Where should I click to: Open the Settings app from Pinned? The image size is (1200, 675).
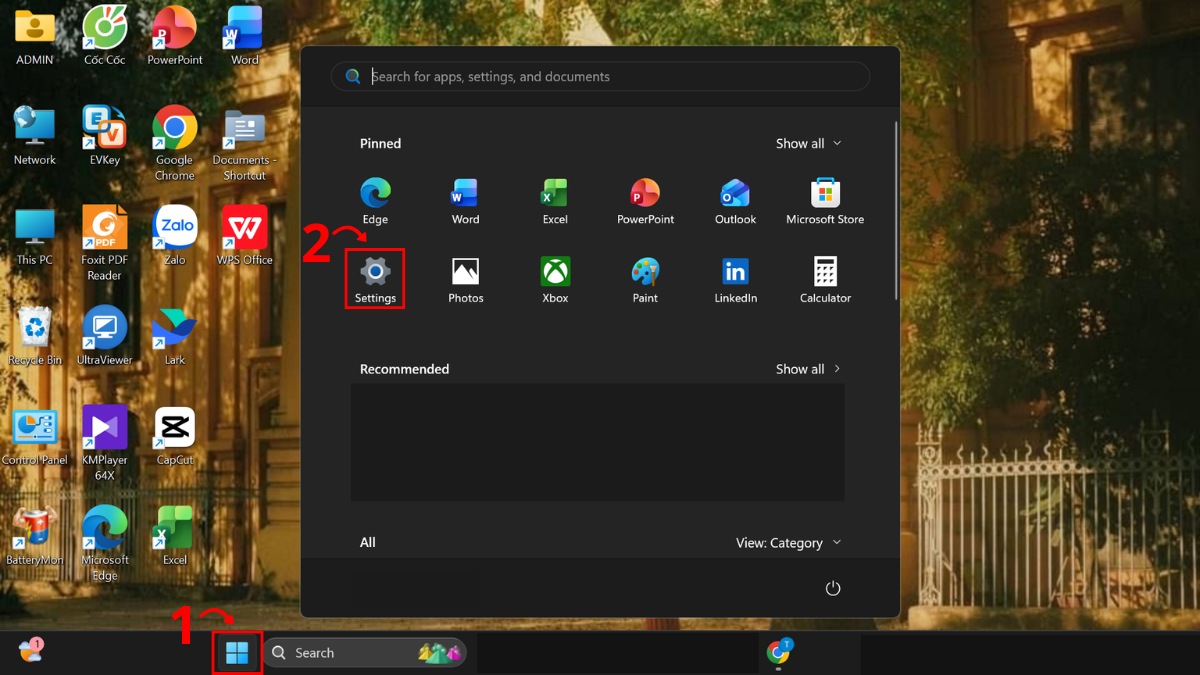(x=375, y=278)
